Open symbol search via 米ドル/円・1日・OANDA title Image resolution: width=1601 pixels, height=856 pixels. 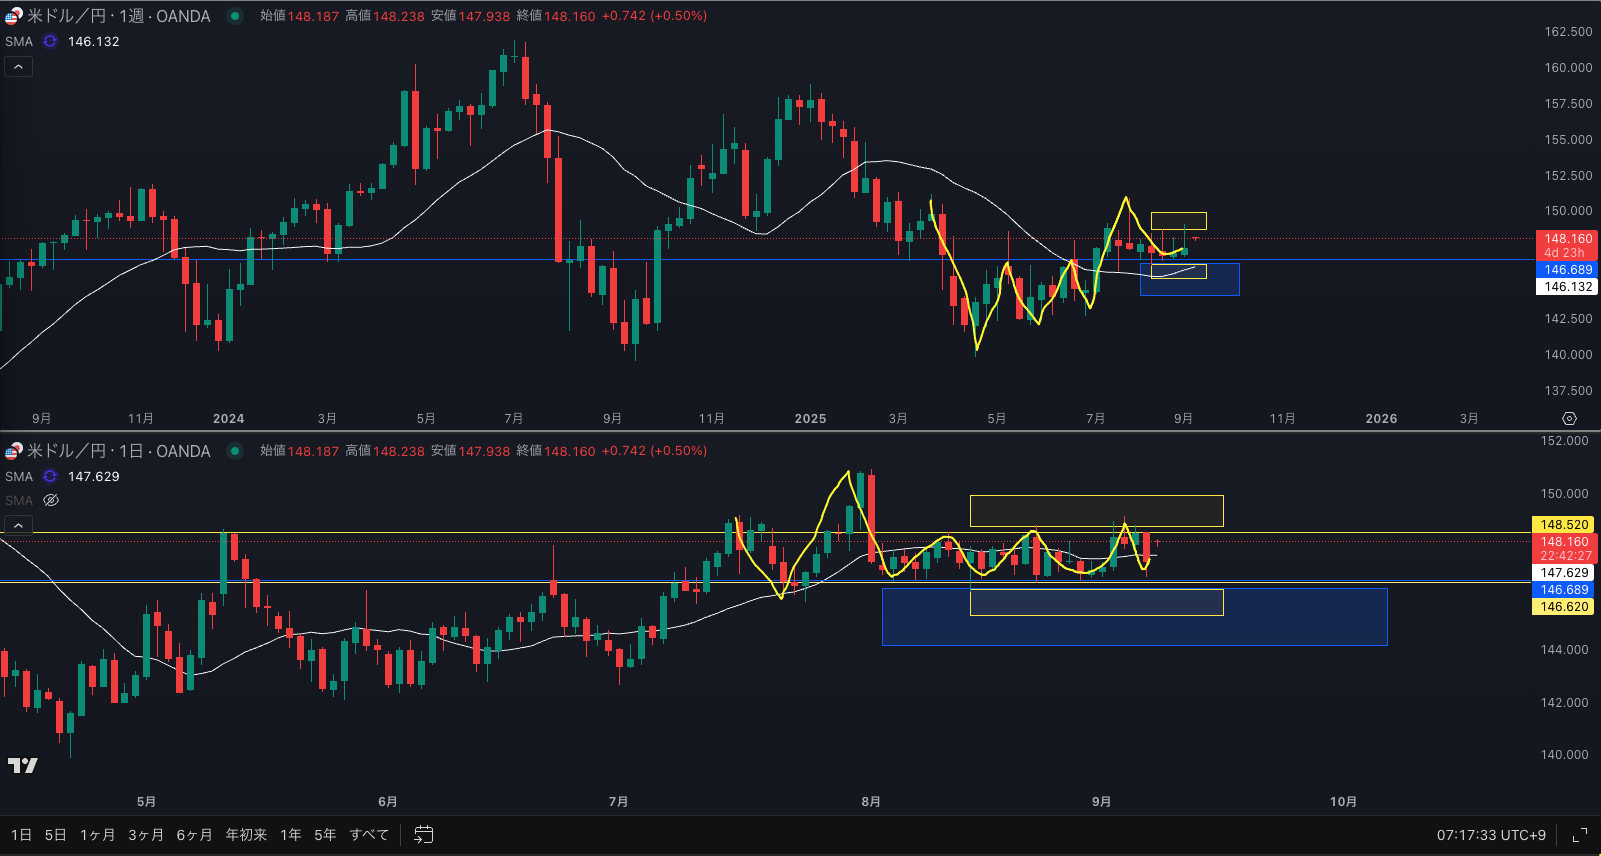click(119, 451)
